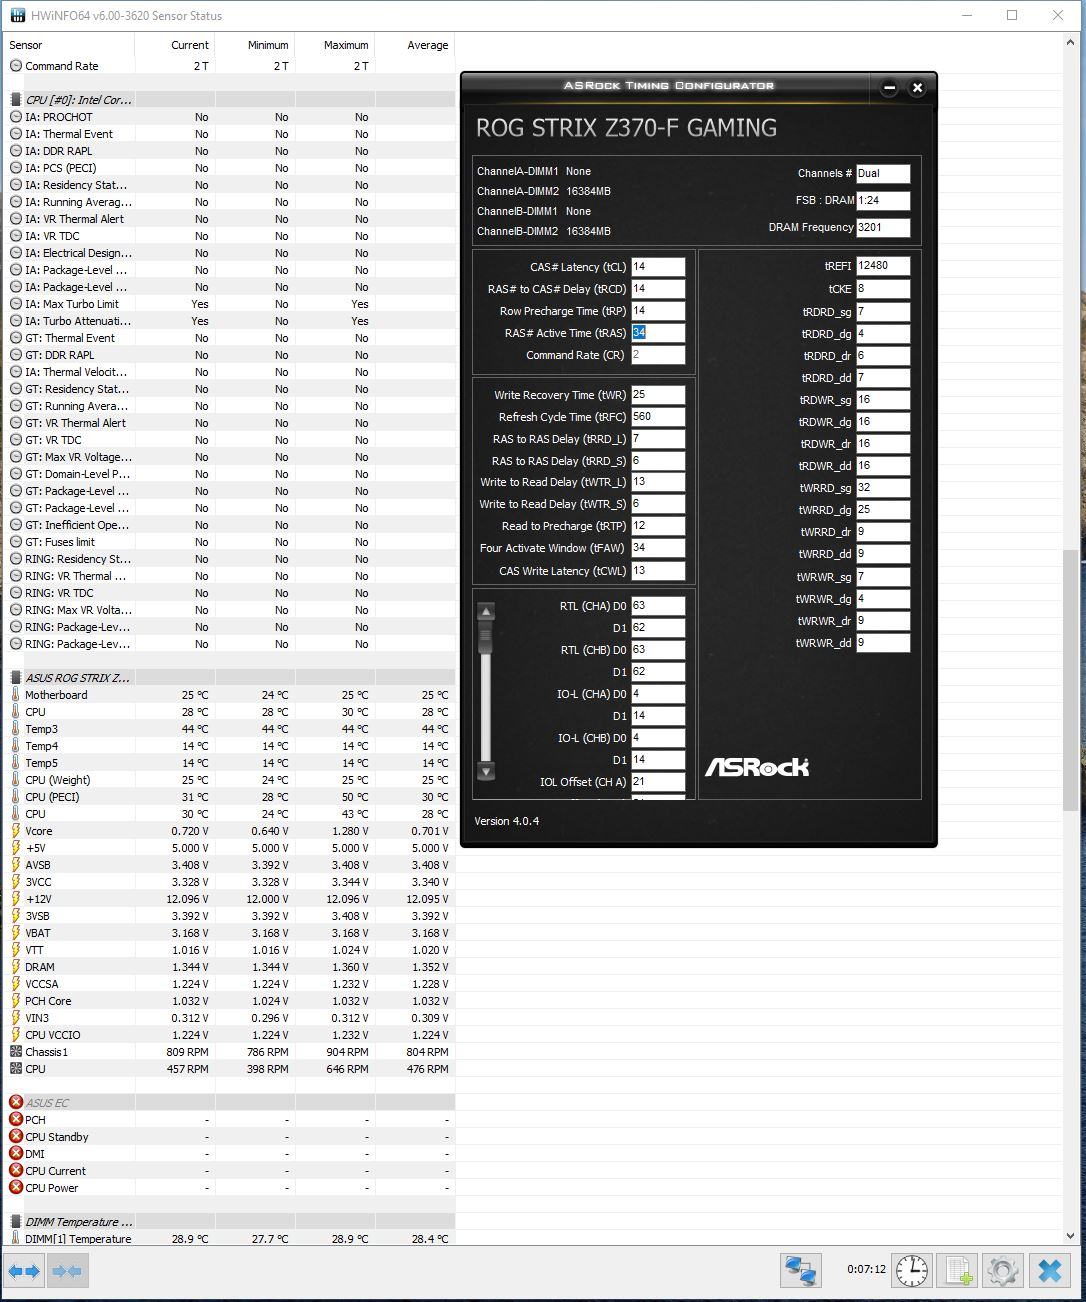Screen dimensions: 1086x1302
Task: Click the tREFI value field
Action: point(883,266)
